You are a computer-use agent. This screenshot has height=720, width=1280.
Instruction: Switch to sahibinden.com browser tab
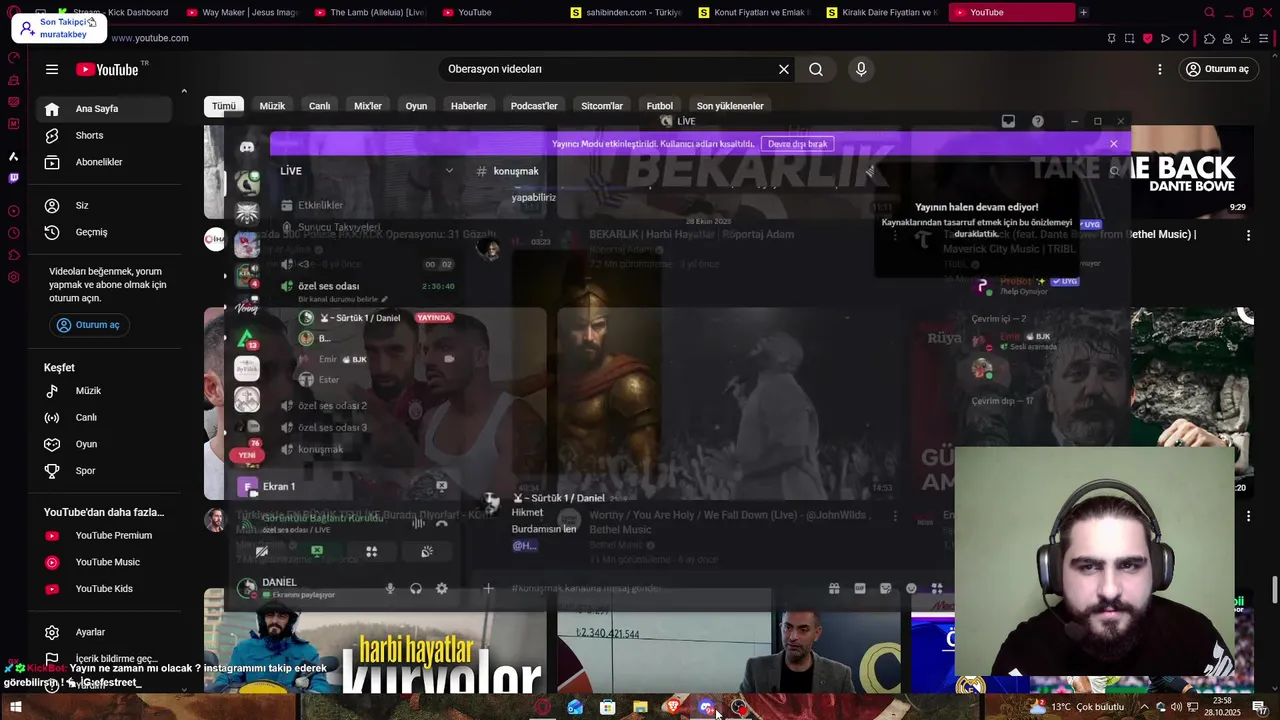pos(627,12)
